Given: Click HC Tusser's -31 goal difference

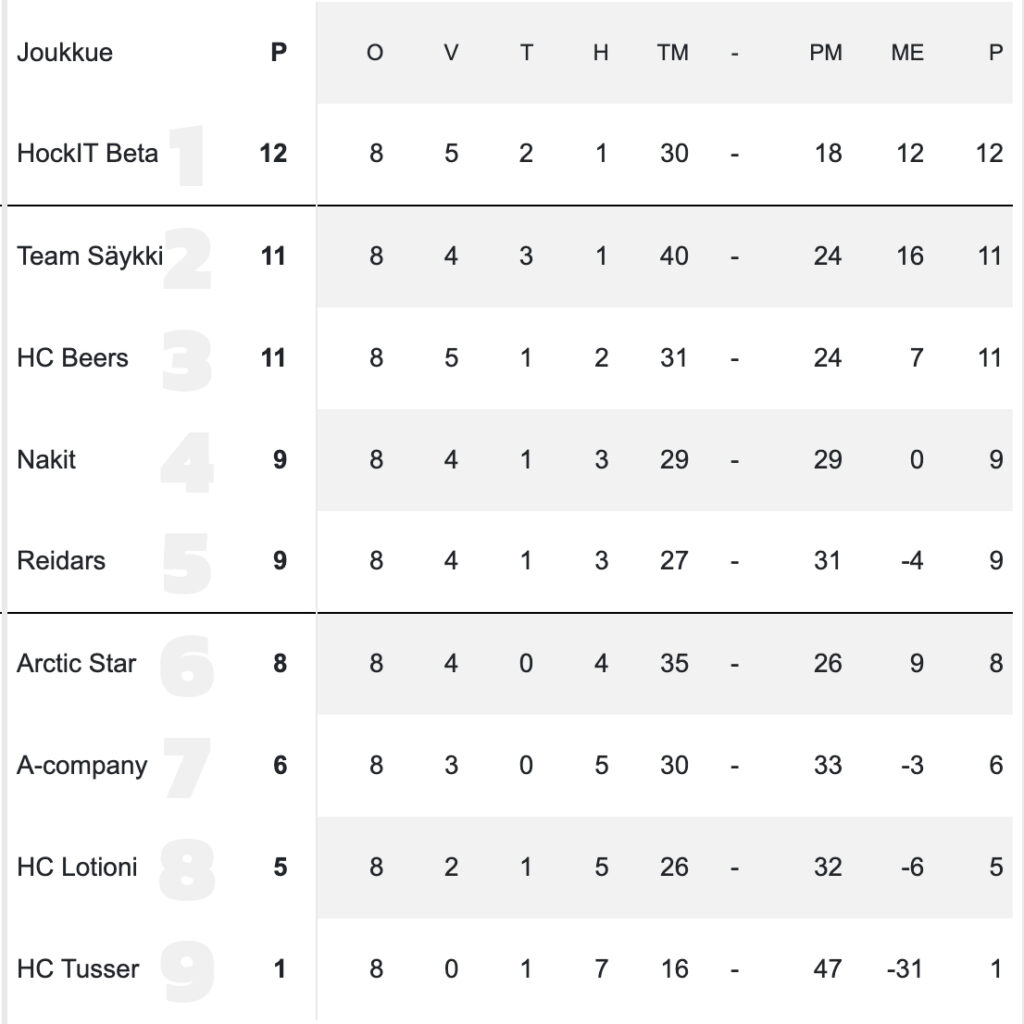Looking at the screenshot, I should 904,969.
